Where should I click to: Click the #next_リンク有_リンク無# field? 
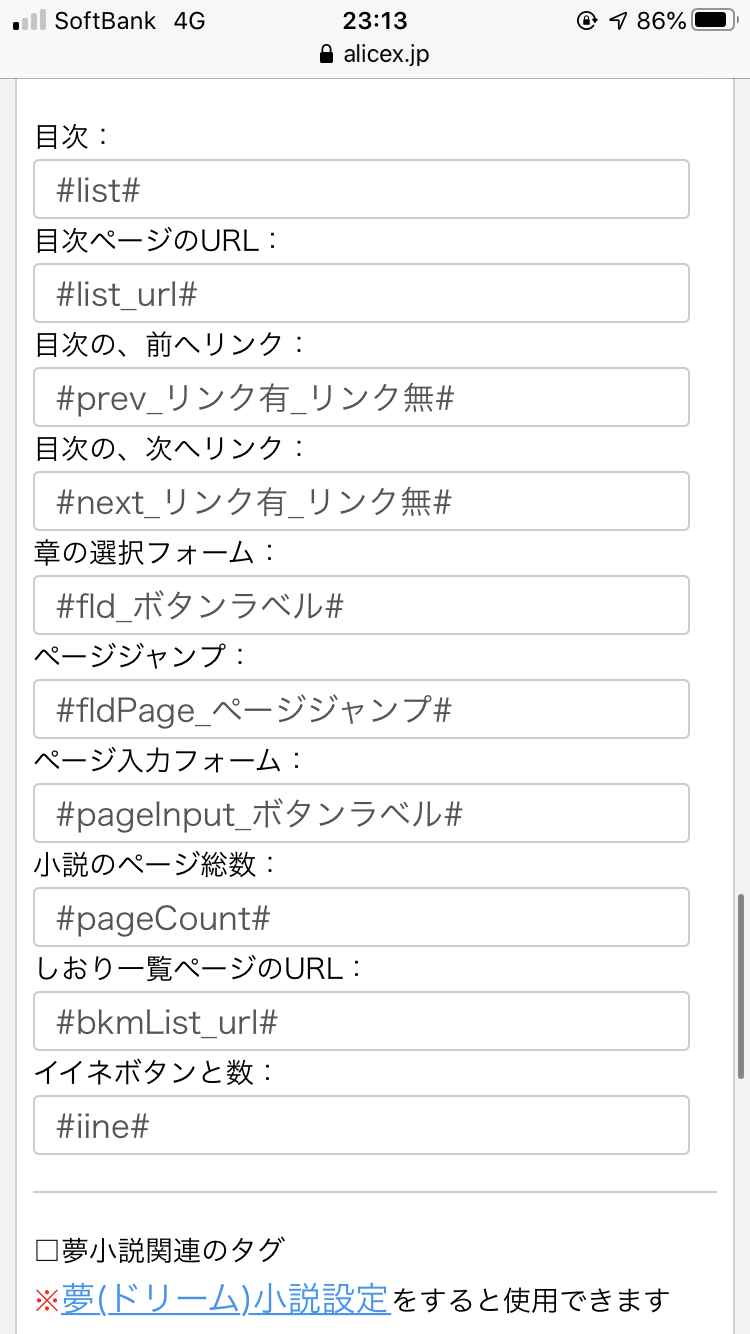tap(361, 501)
